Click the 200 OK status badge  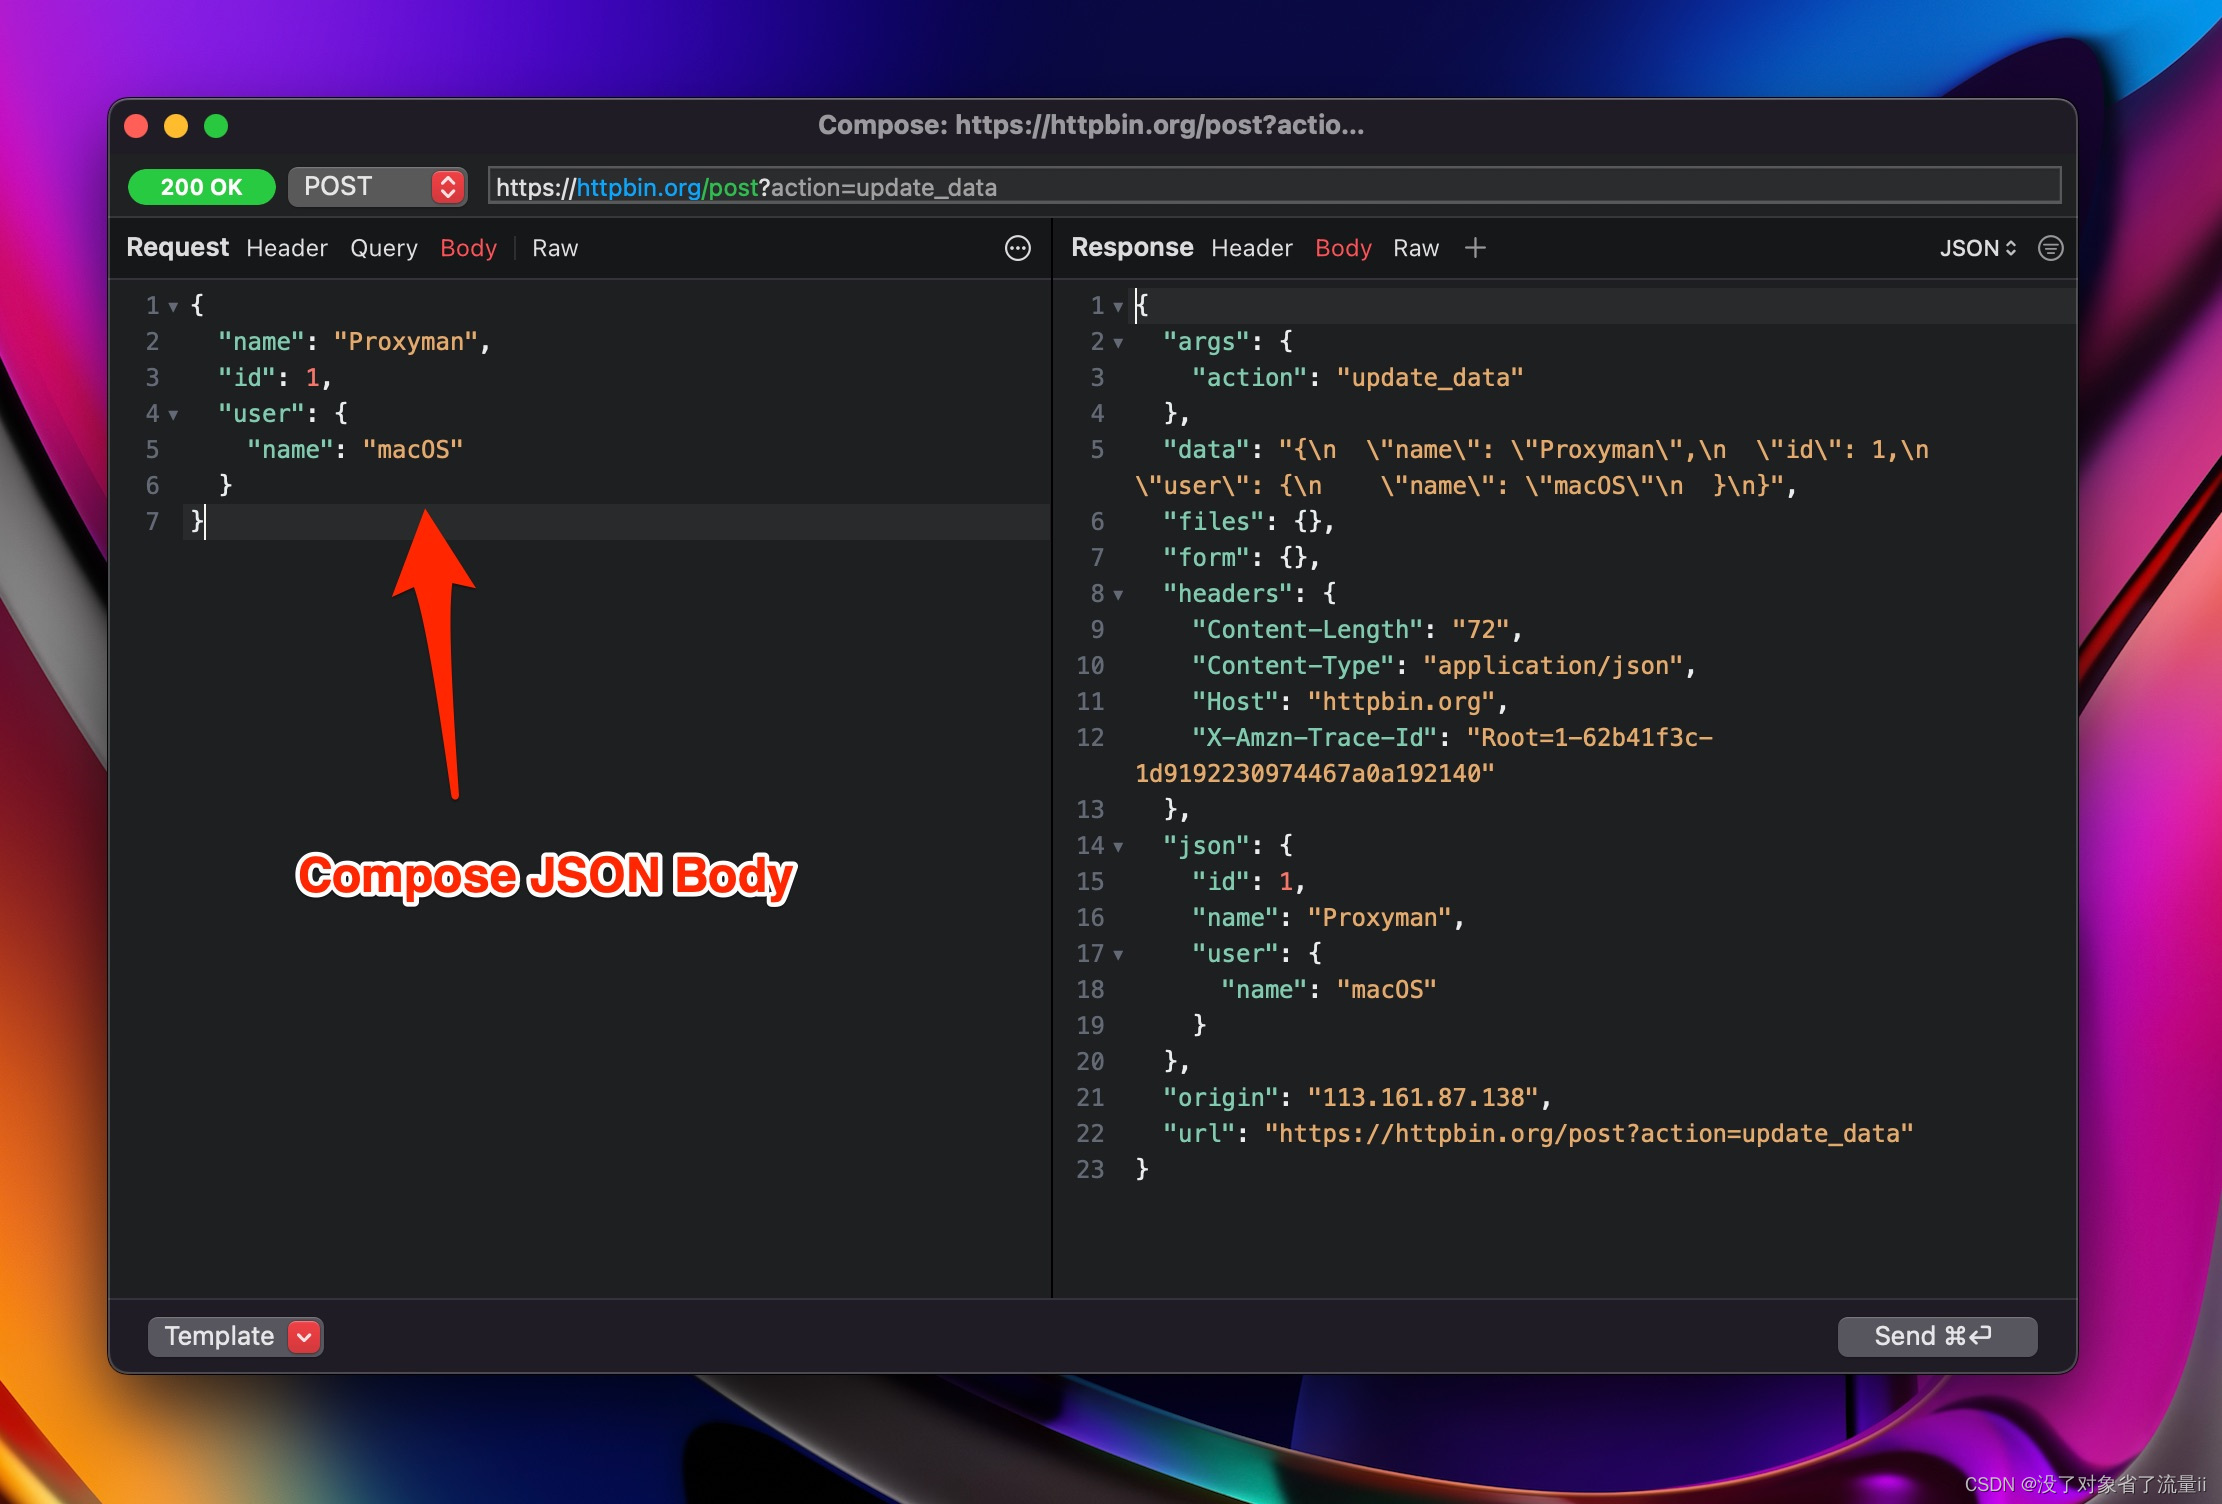[201, 187]
